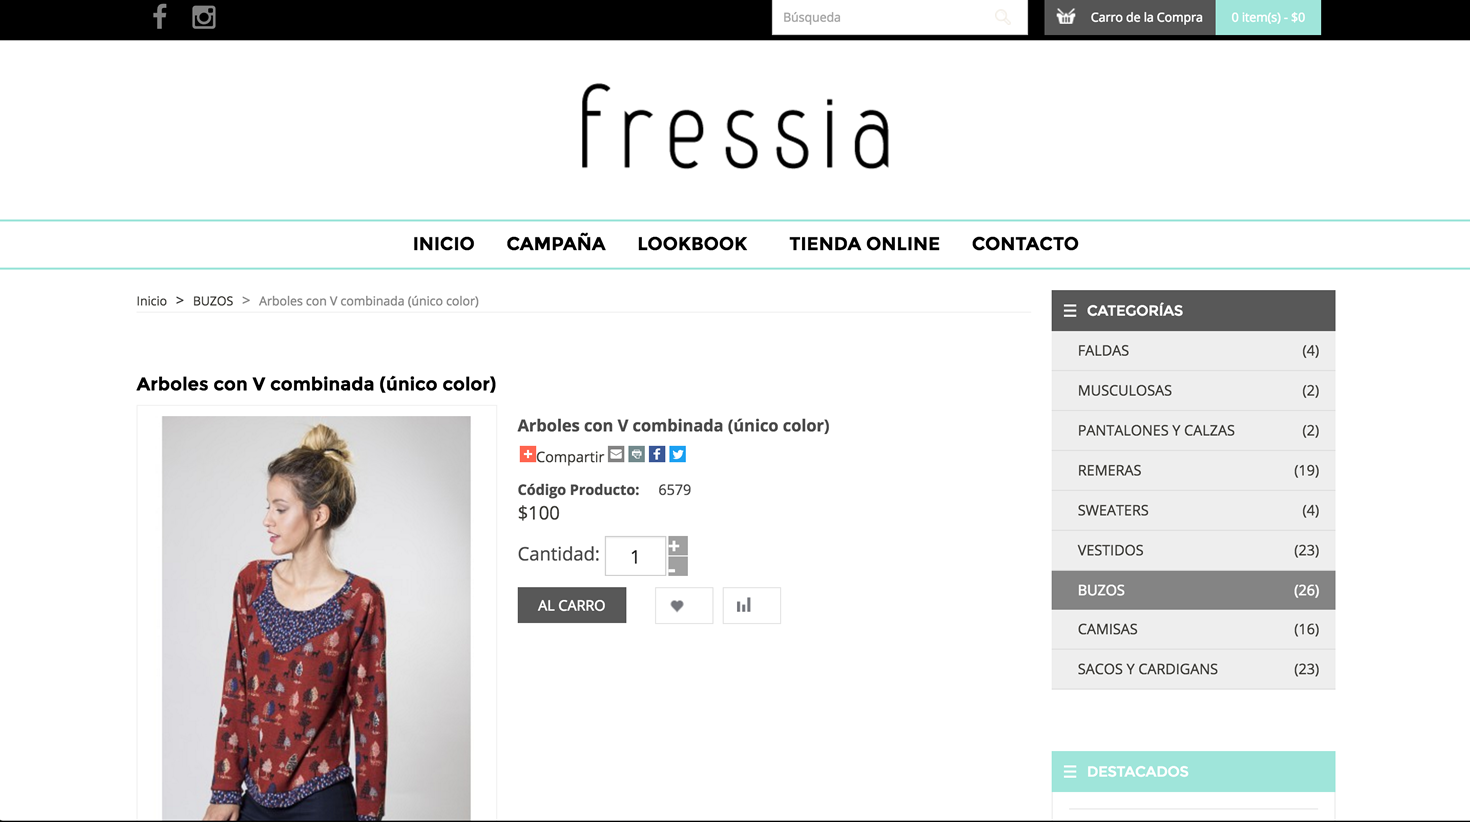Open the TIENDA ONLINE menu item
The height and width of the screenshot is (822, 1470).
coord(864,244)
